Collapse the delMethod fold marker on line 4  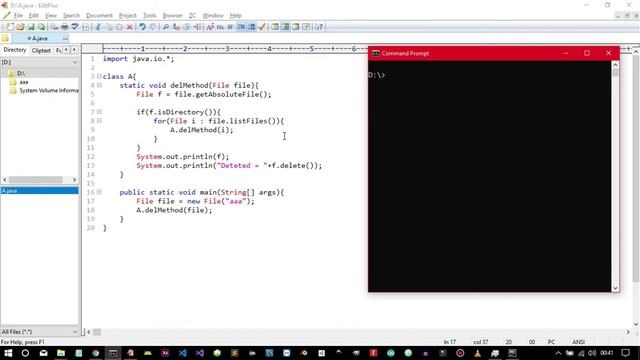coord(99,85)
